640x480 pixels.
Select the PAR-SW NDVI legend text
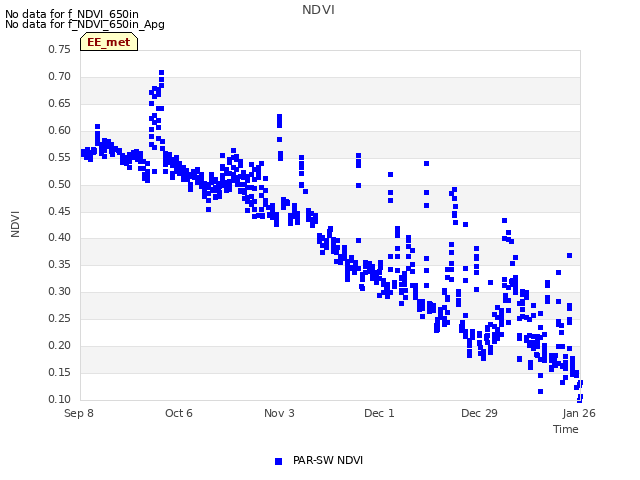[328, 460]
